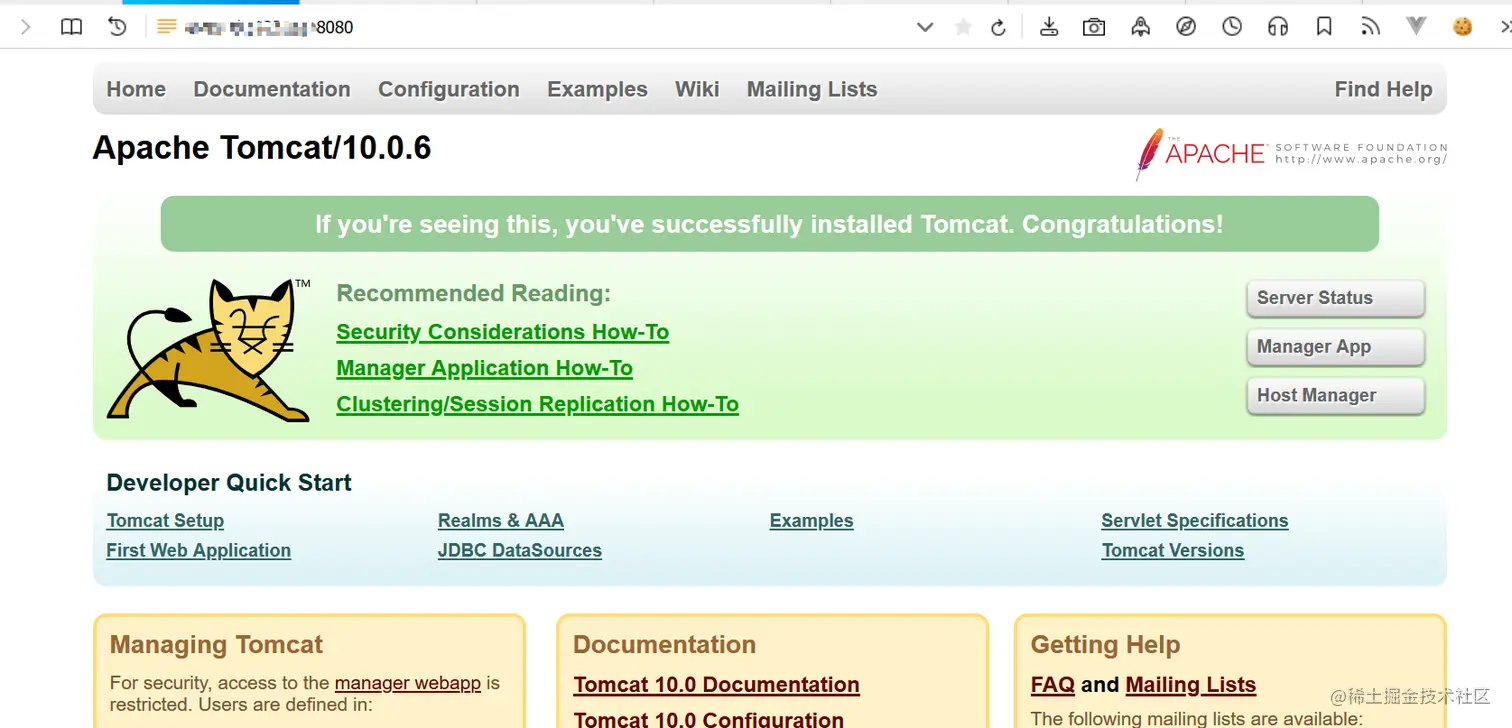
Task: Click the page info icon in address bar
Action: point(167,27)
